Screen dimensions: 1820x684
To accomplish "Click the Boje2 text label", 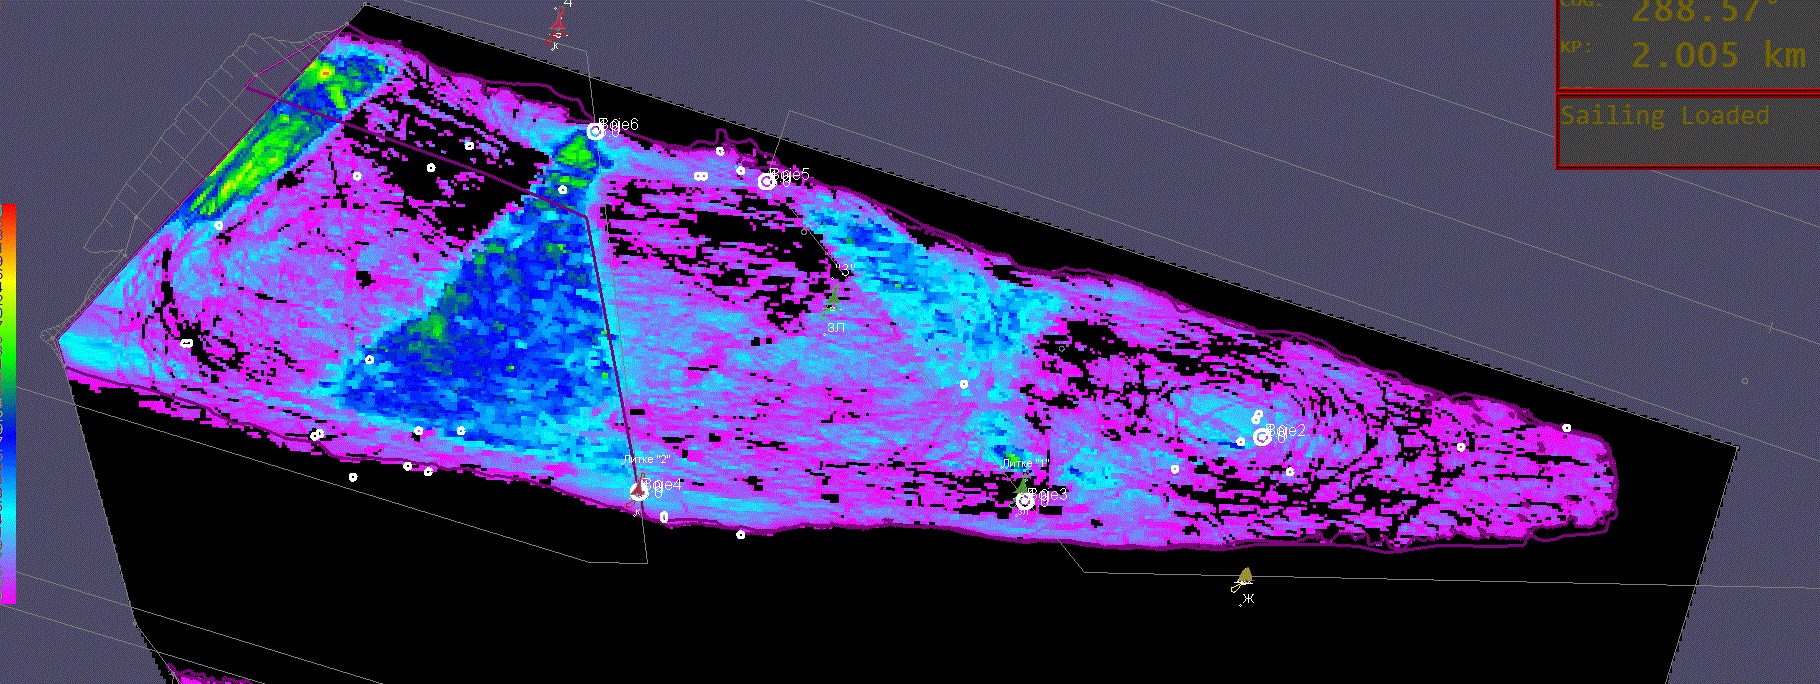I will tap(1288, 430).
